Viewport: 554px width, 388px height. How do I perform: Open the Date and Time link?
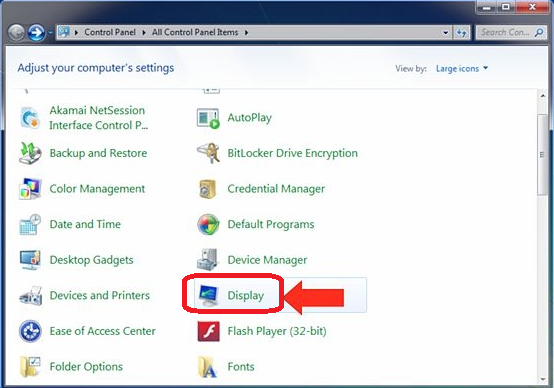pos(85,224)
